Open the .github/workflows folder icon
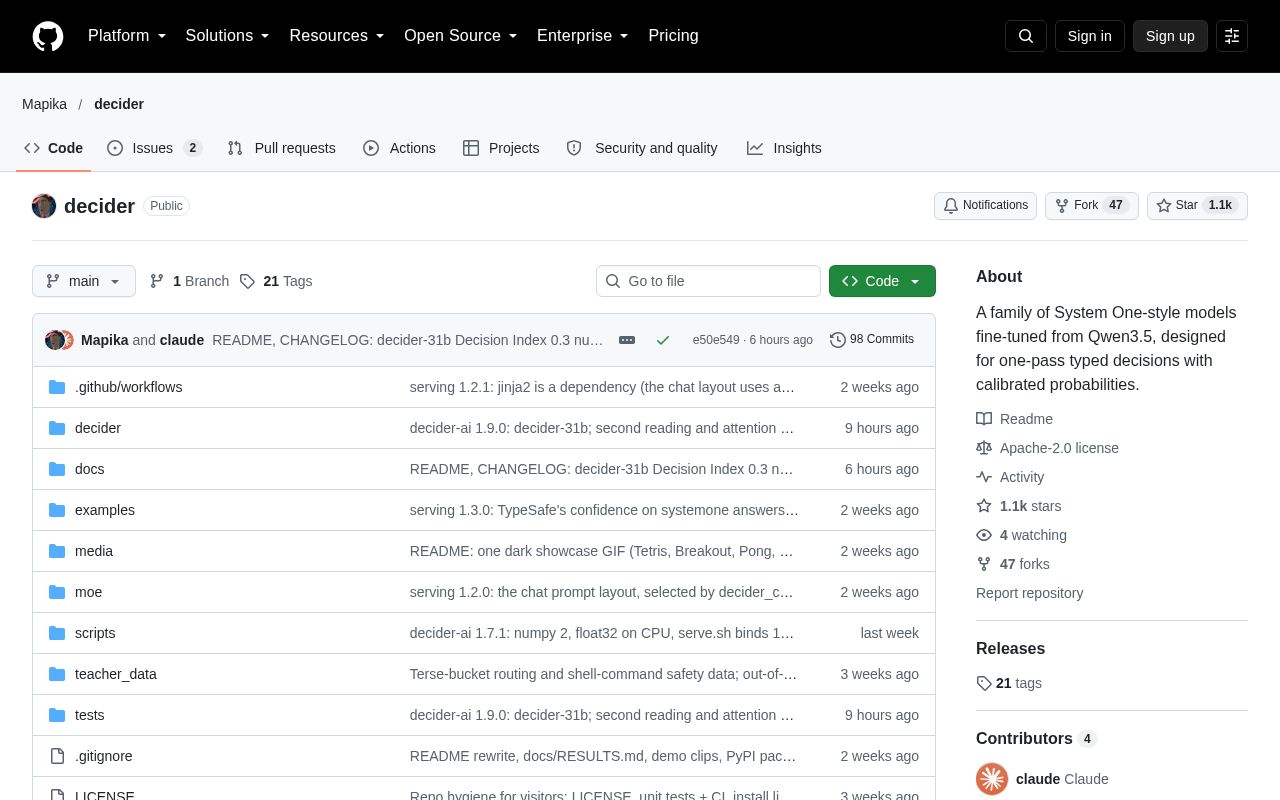The image size is (1280, 800). pos(57,387)
